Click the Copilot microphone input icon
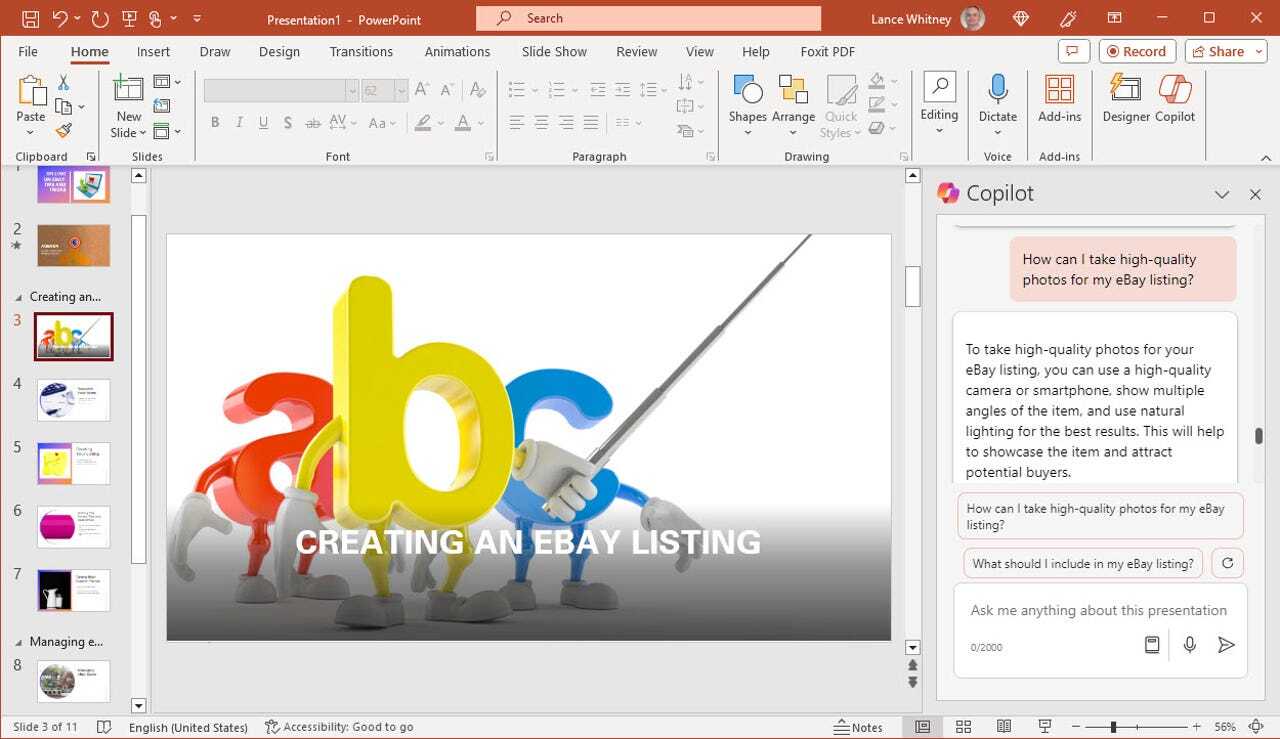Image resolution: width=1280 pixels, height=739 pixels. (1189, 645)
